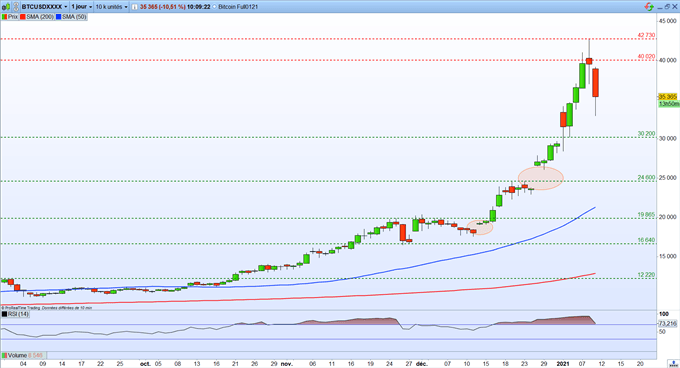Open the 'RSI (14)' indicator label
The height and width of the screenshot is (368, 680).
click(18, 314)
